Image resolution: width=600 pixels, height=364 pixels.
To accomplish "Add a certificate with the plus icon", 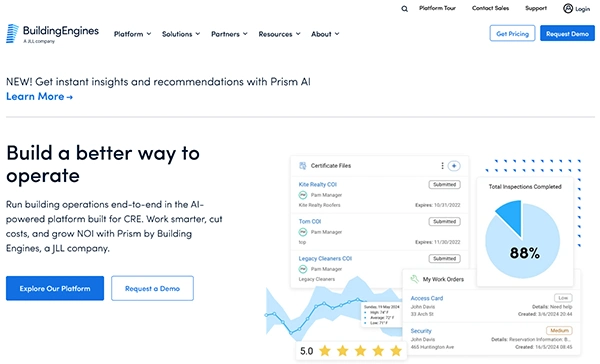I will point(454,166).
